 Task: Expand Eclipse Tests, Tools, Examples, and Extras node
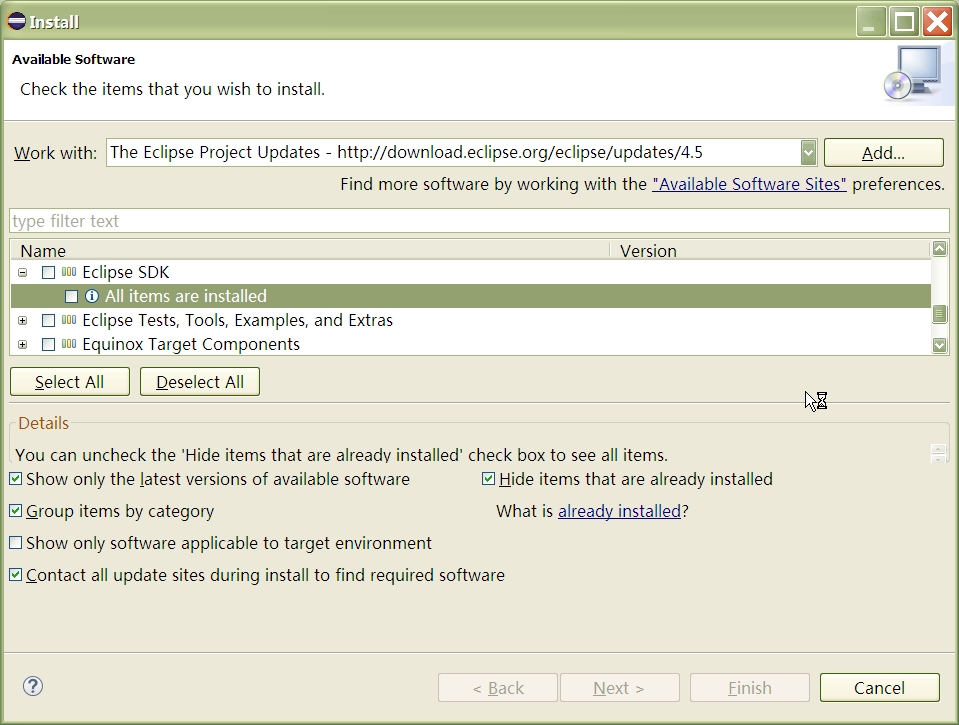tap(23, 321)
